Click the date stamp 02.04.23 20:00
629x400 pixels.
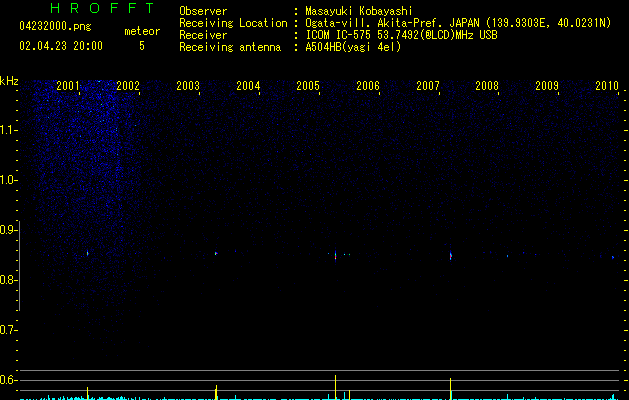coord(61,46)
